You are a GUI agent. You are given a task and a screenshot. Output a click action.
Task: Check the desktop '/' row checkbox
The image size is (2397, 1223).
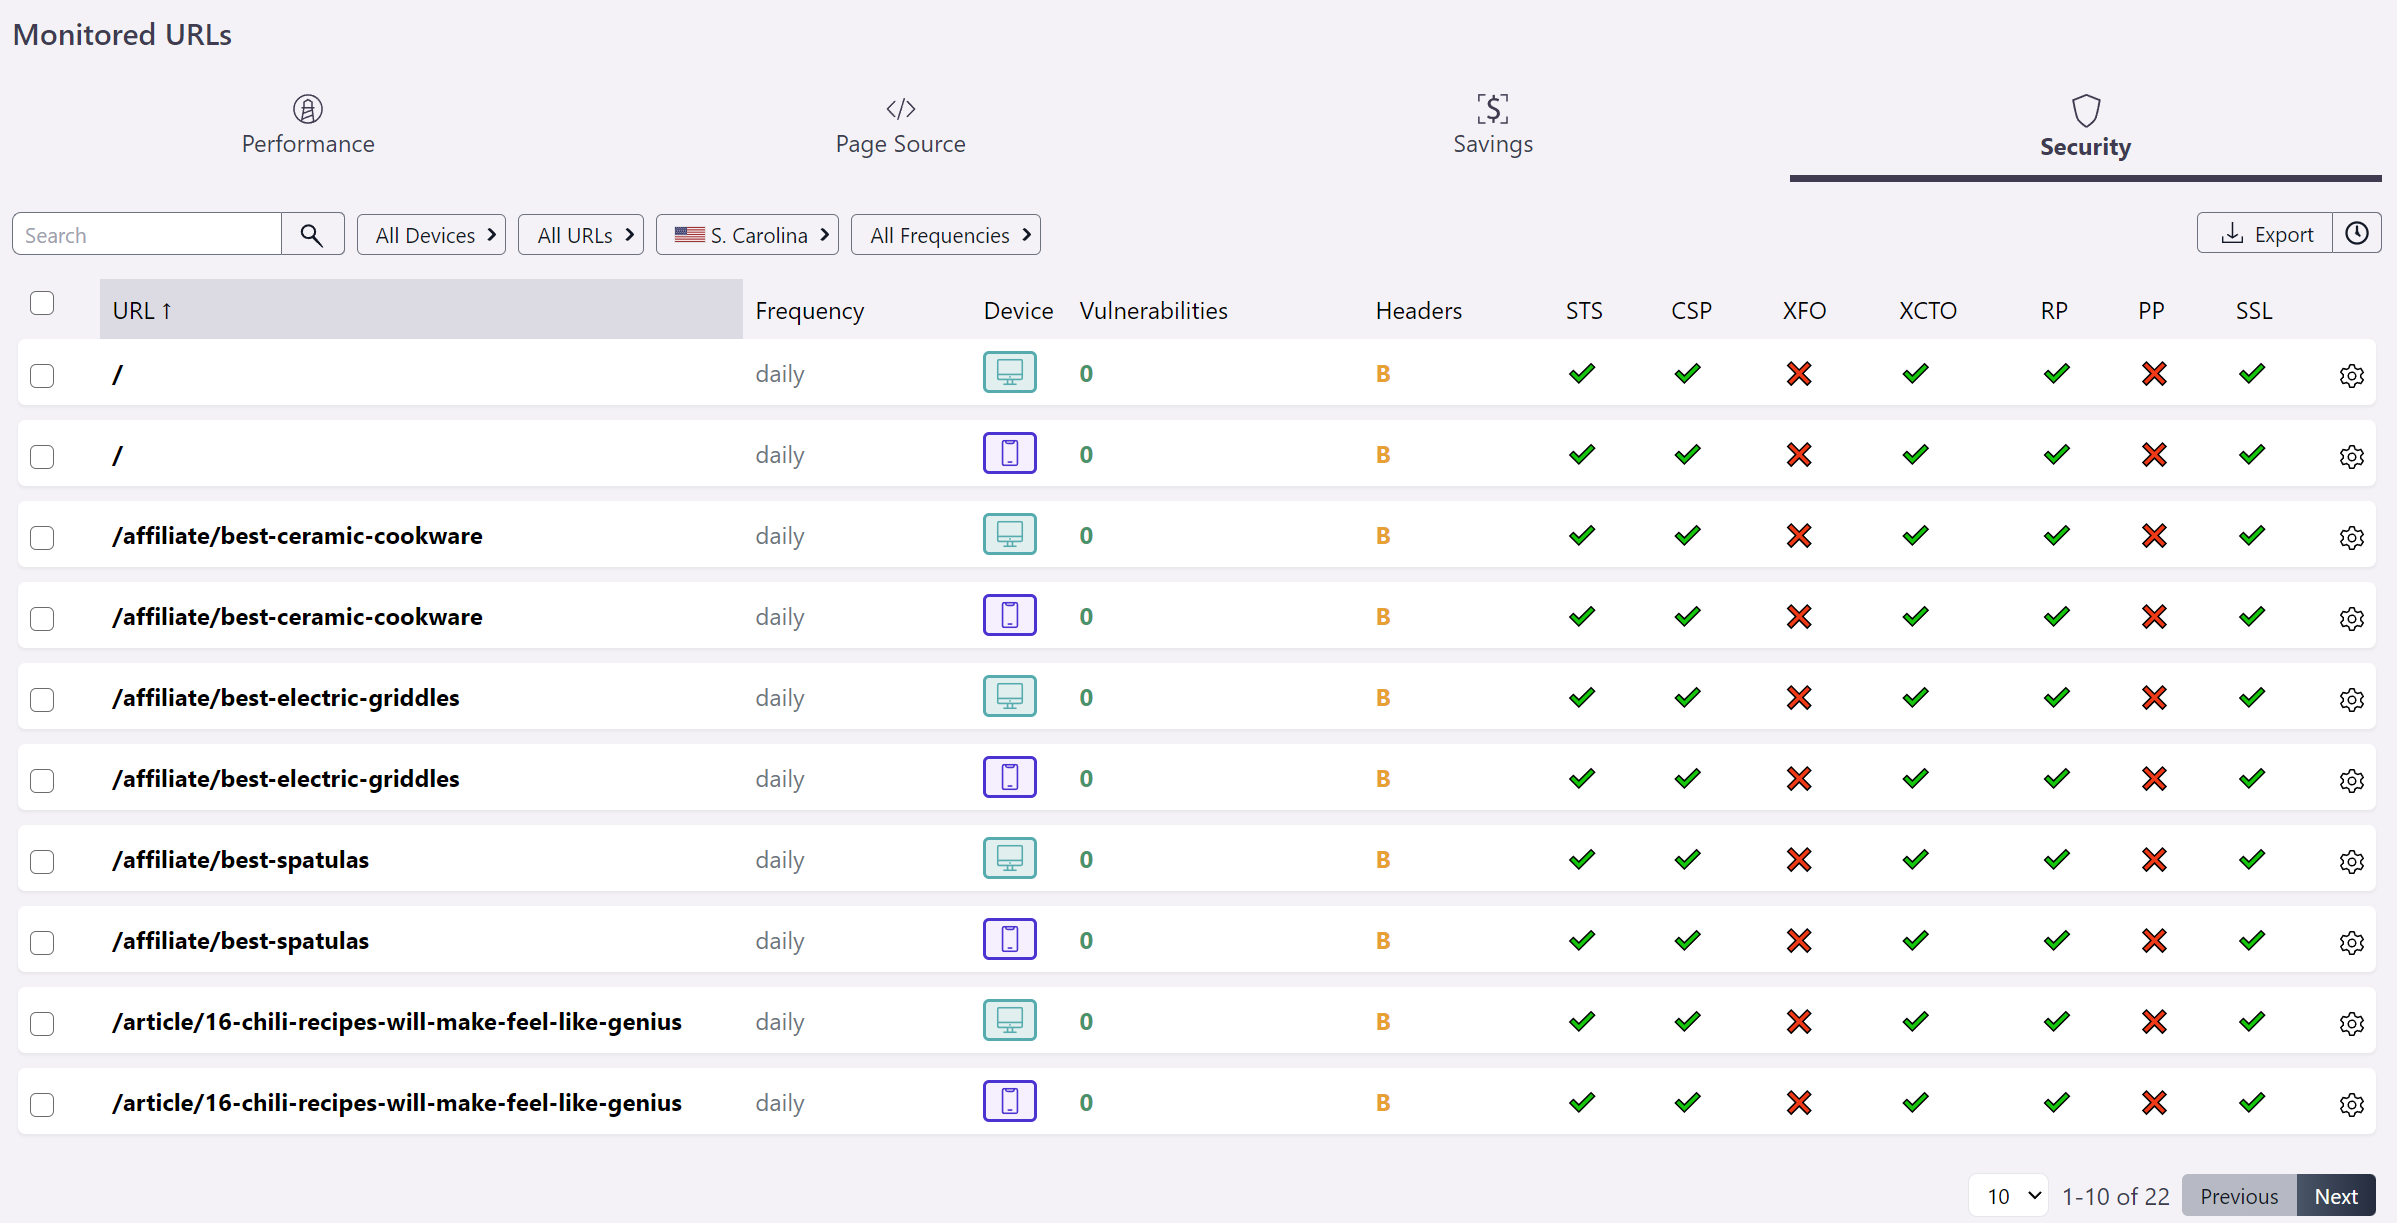pyautogui.click(x=42, y=376)
